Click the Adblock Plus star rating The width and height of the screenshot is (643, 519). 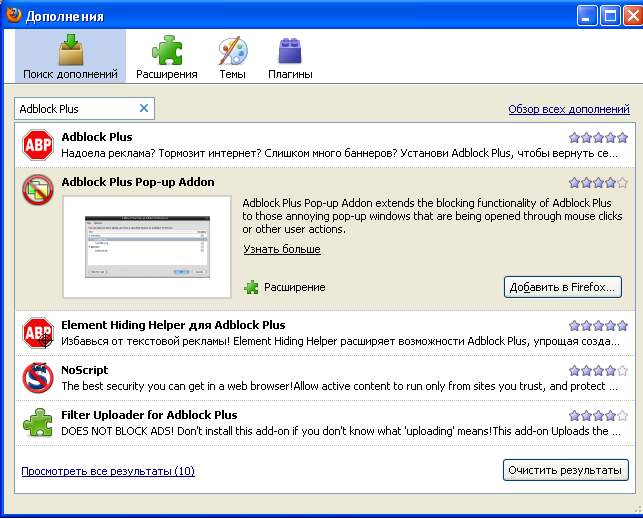click(x=598, y=138)
